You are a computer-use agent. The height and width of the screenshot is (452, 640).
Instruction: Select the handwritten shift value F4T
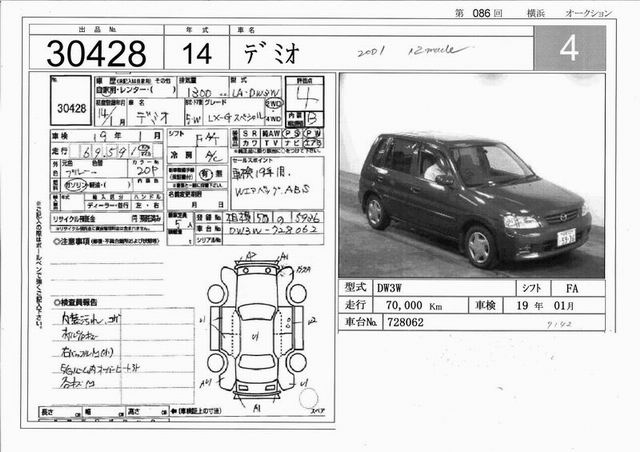[x=207, y=140]
